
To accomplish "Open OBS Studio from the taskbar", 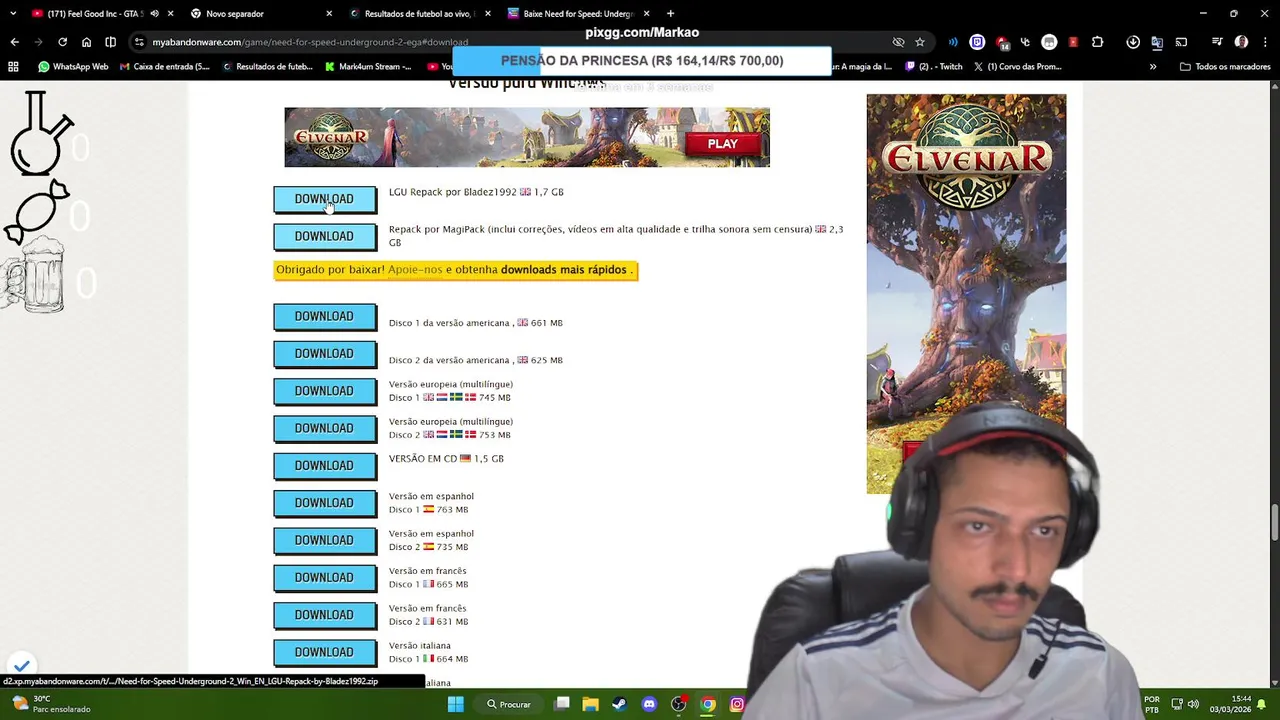I will [678, 704].
